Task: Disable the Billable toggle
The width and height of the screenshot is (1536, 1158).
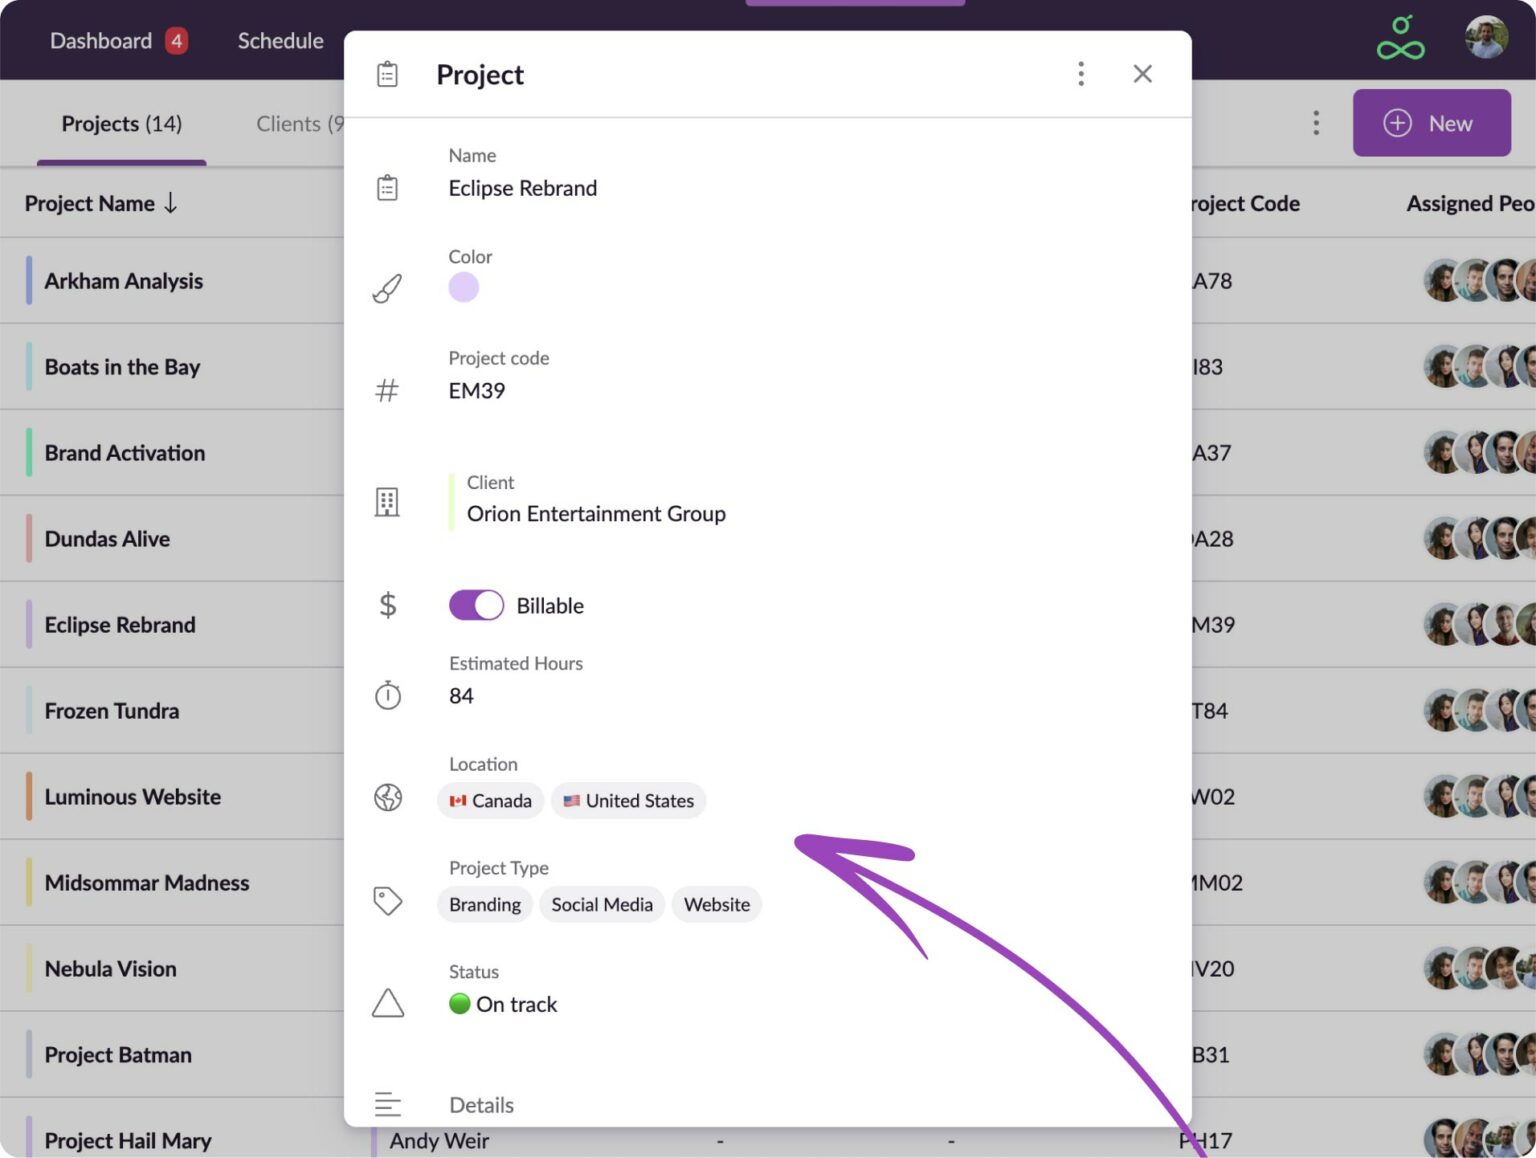Action: (x=476, y=605)
